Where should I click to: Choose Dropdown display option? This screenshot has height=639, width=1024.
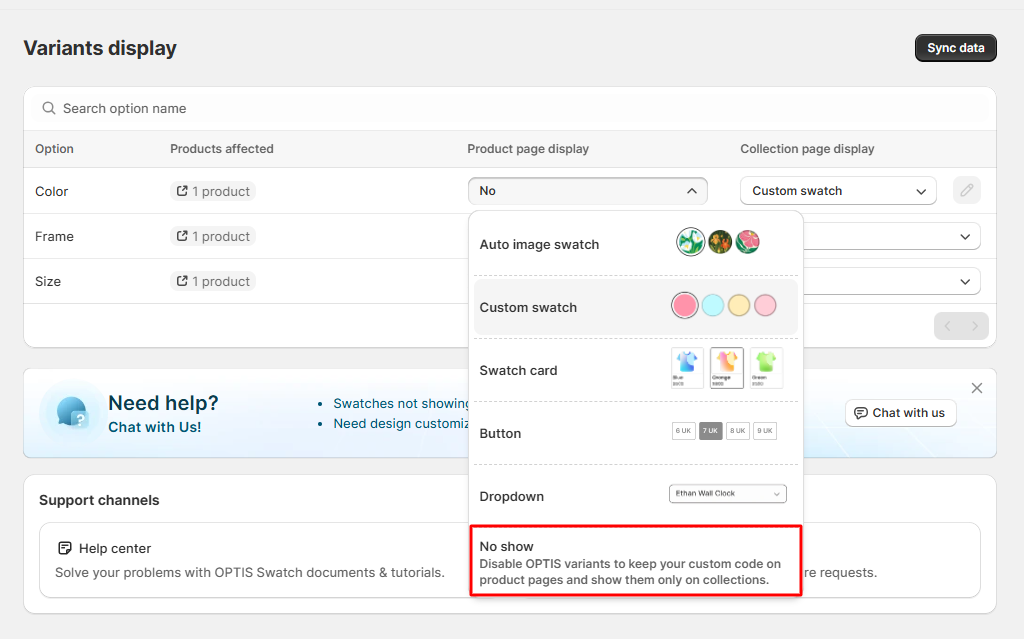[635, 497]
